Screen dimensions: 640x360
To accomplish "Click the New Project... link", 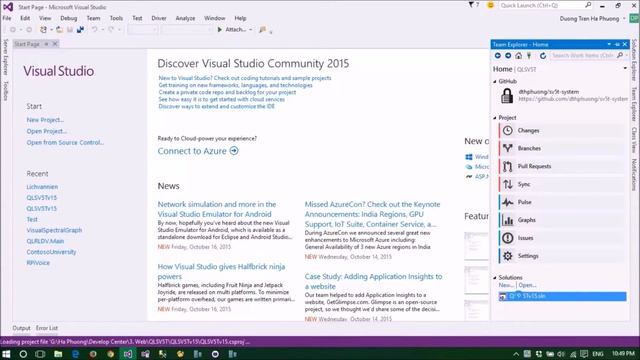I will click(45, 120).
